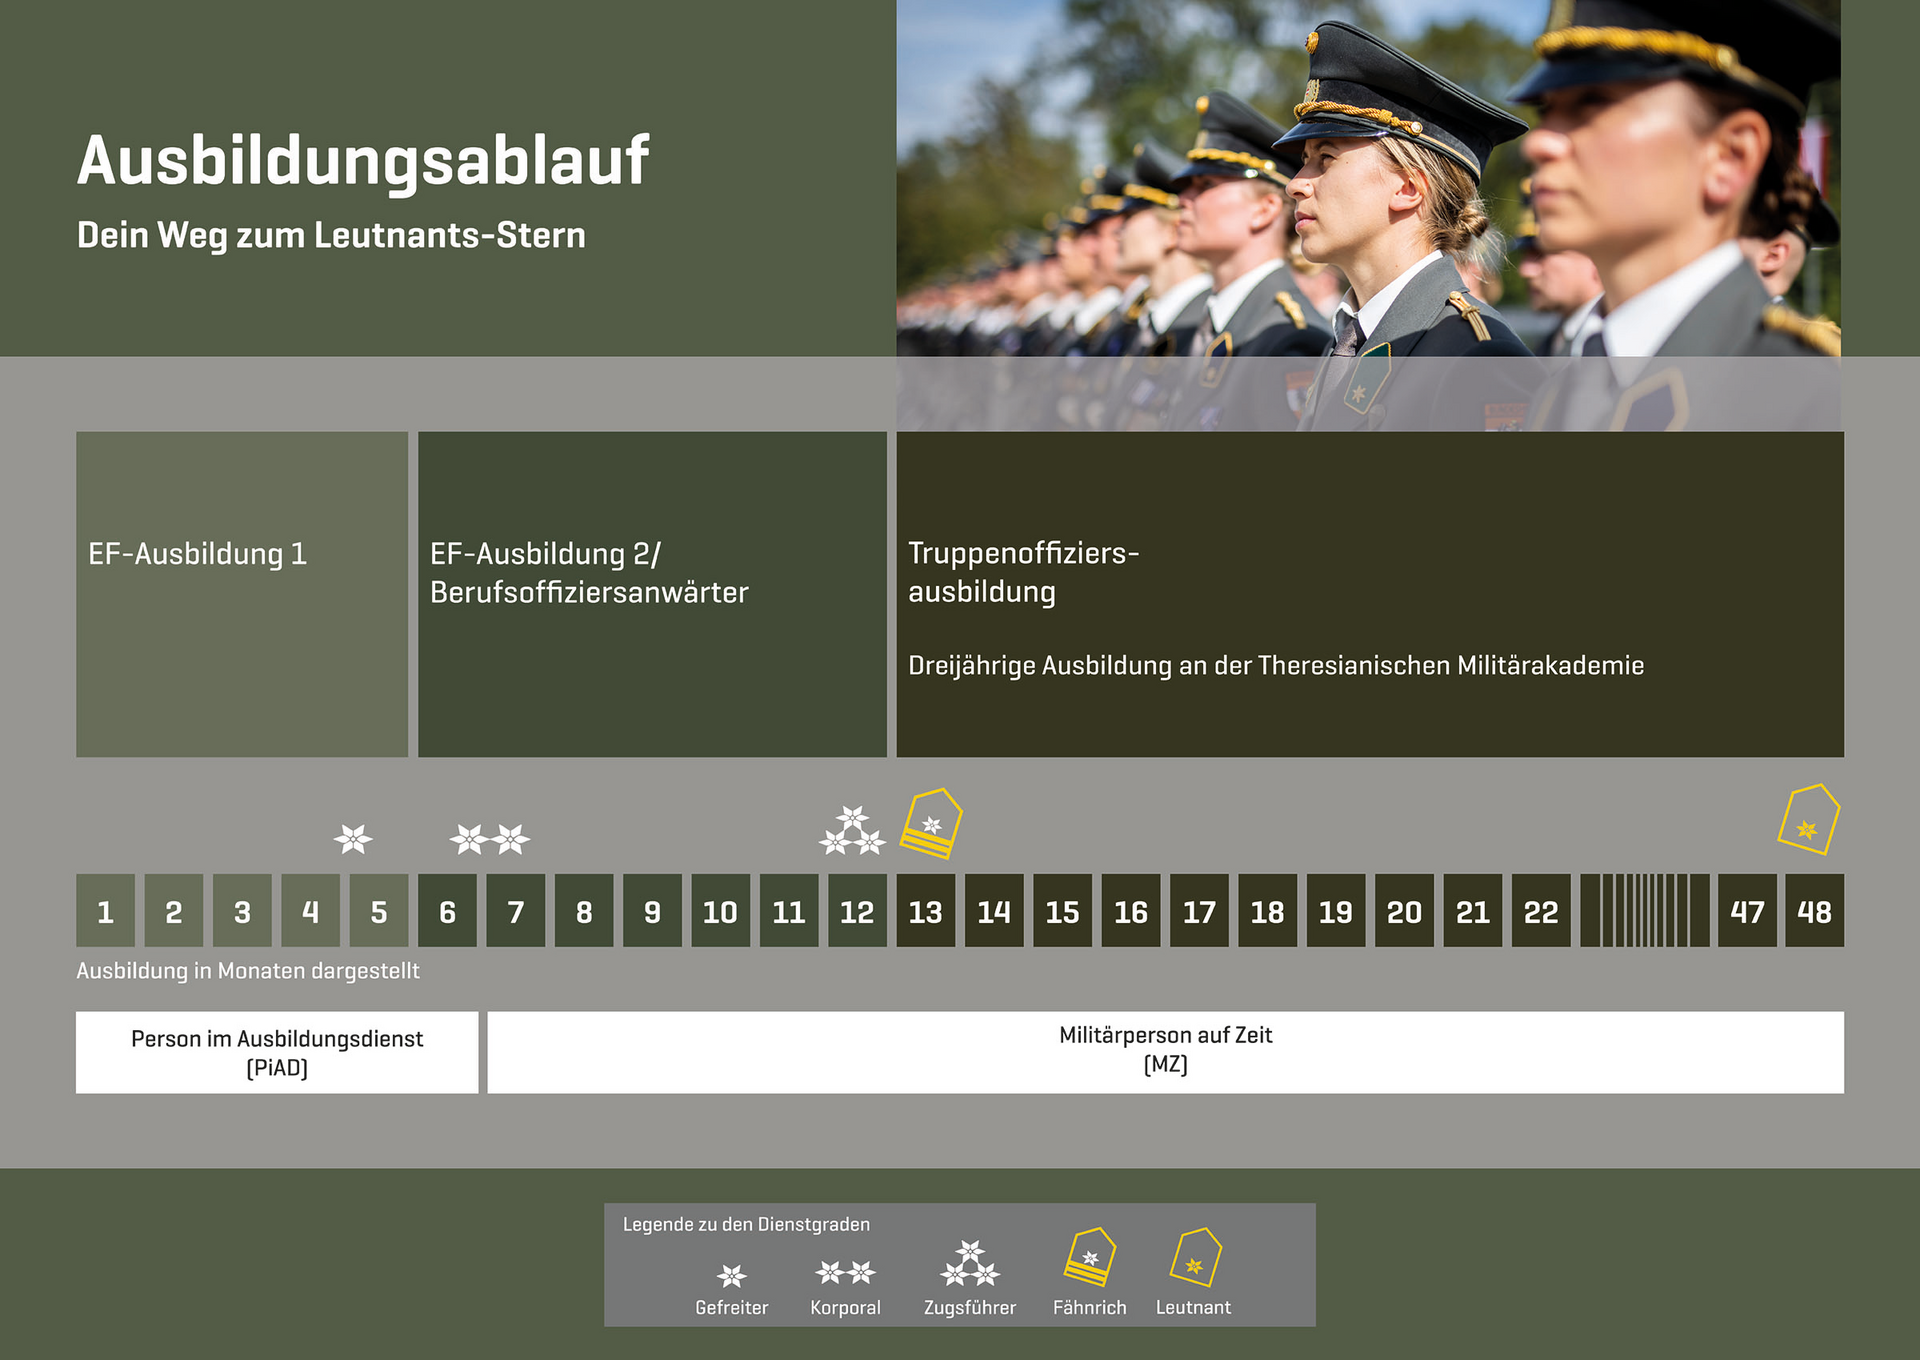
Task: Click month 1 on the timeline
Action: tap(105, 911)
